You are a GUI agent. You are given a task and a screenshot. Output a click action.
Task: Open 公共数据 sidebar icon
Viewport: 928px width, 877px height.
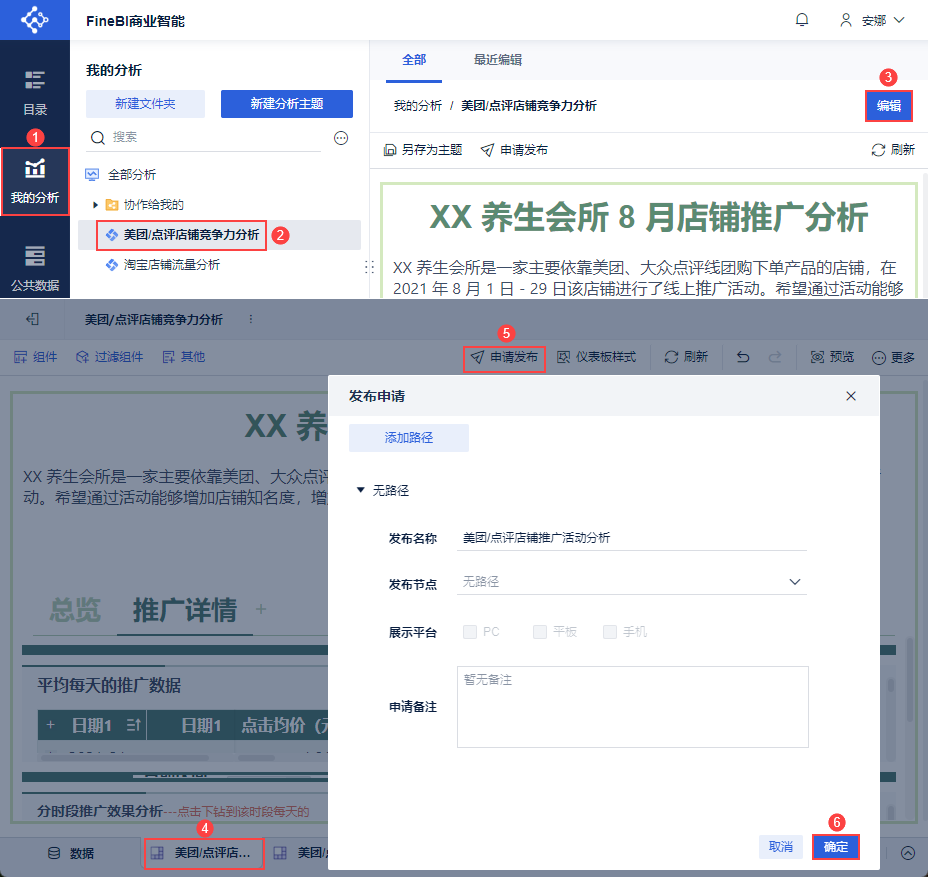pyautogui.click(x=35, y=268)
